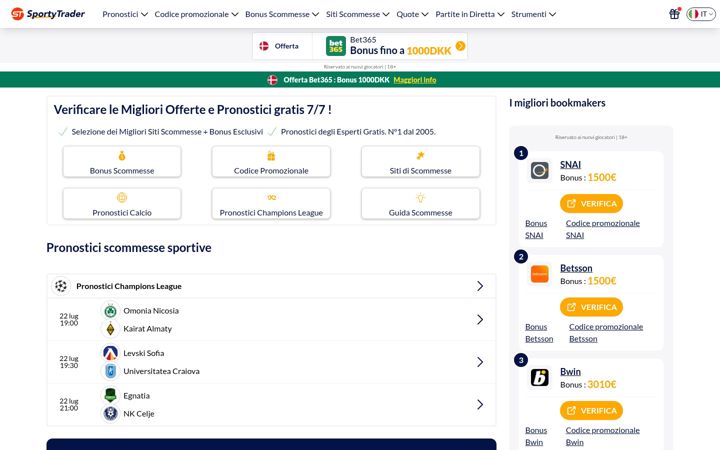Click the Bonus Bwin link

tap(536, 436)
